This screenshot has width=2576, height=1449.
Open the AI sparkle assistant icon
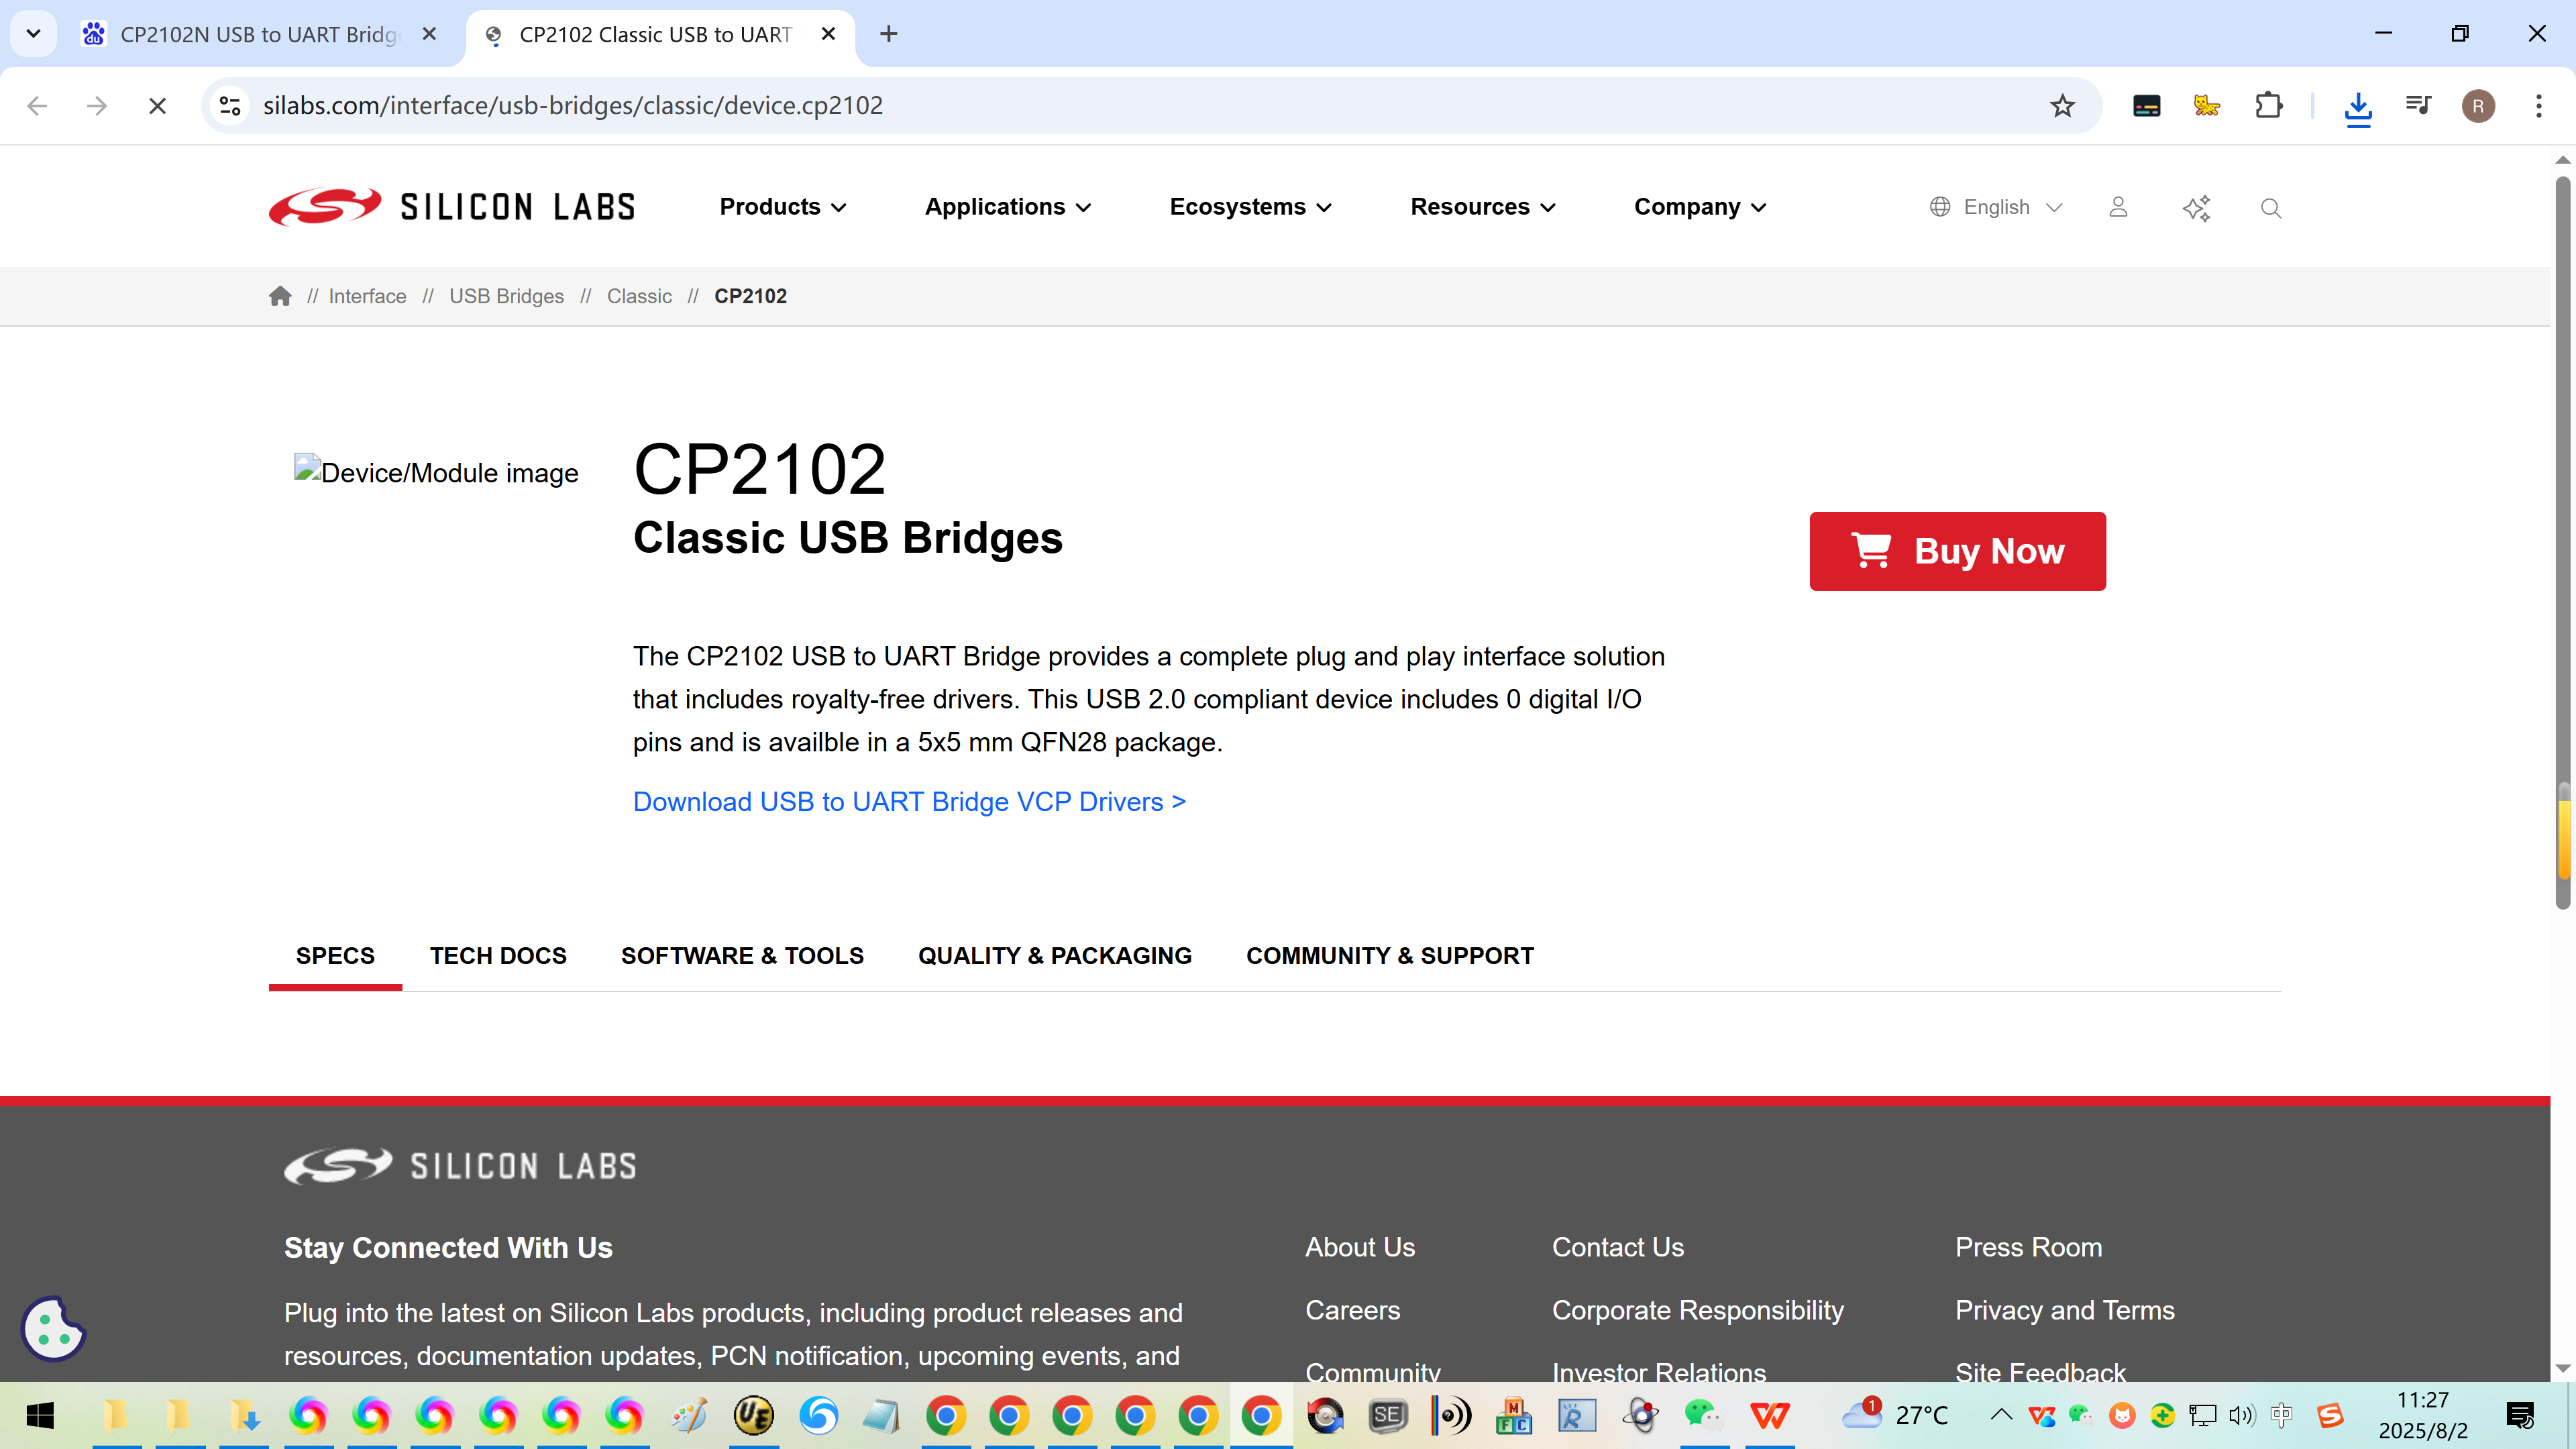tap(2196, 208)
